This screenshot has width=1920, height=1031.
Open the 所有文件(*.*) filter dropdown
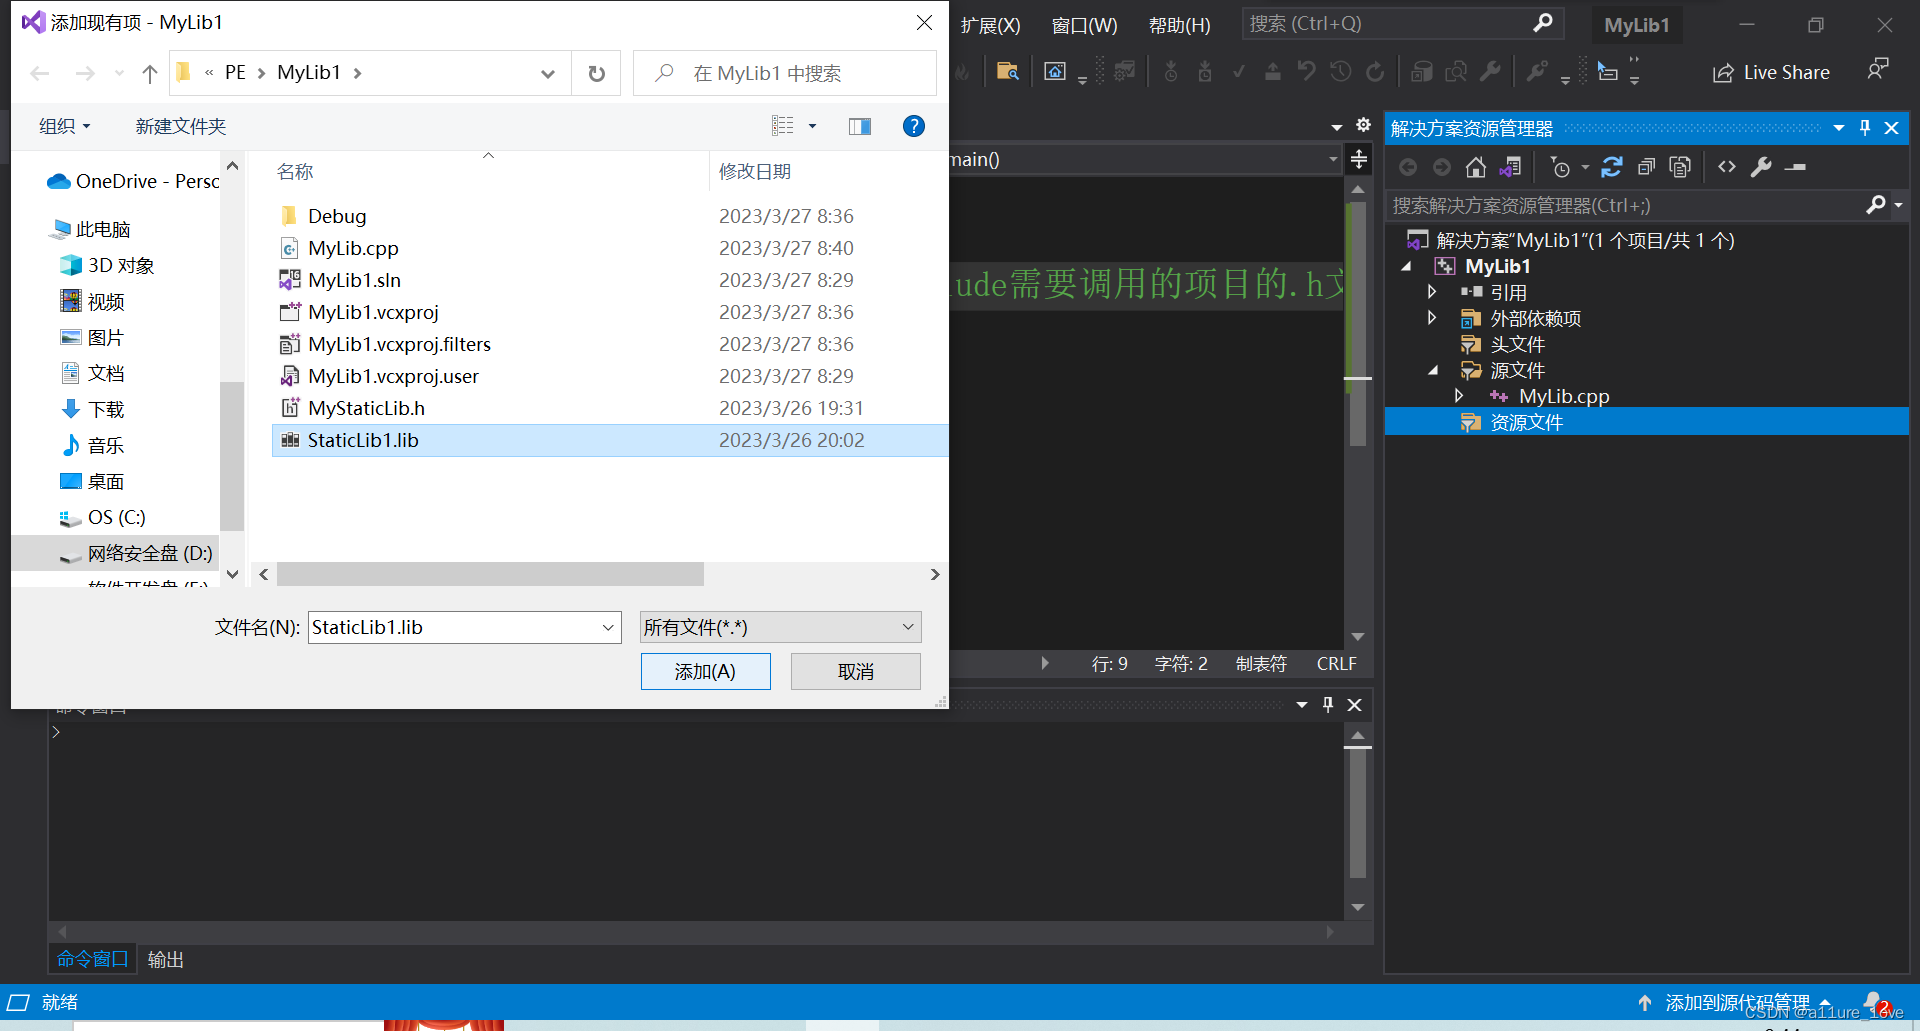tap(780, 627)
